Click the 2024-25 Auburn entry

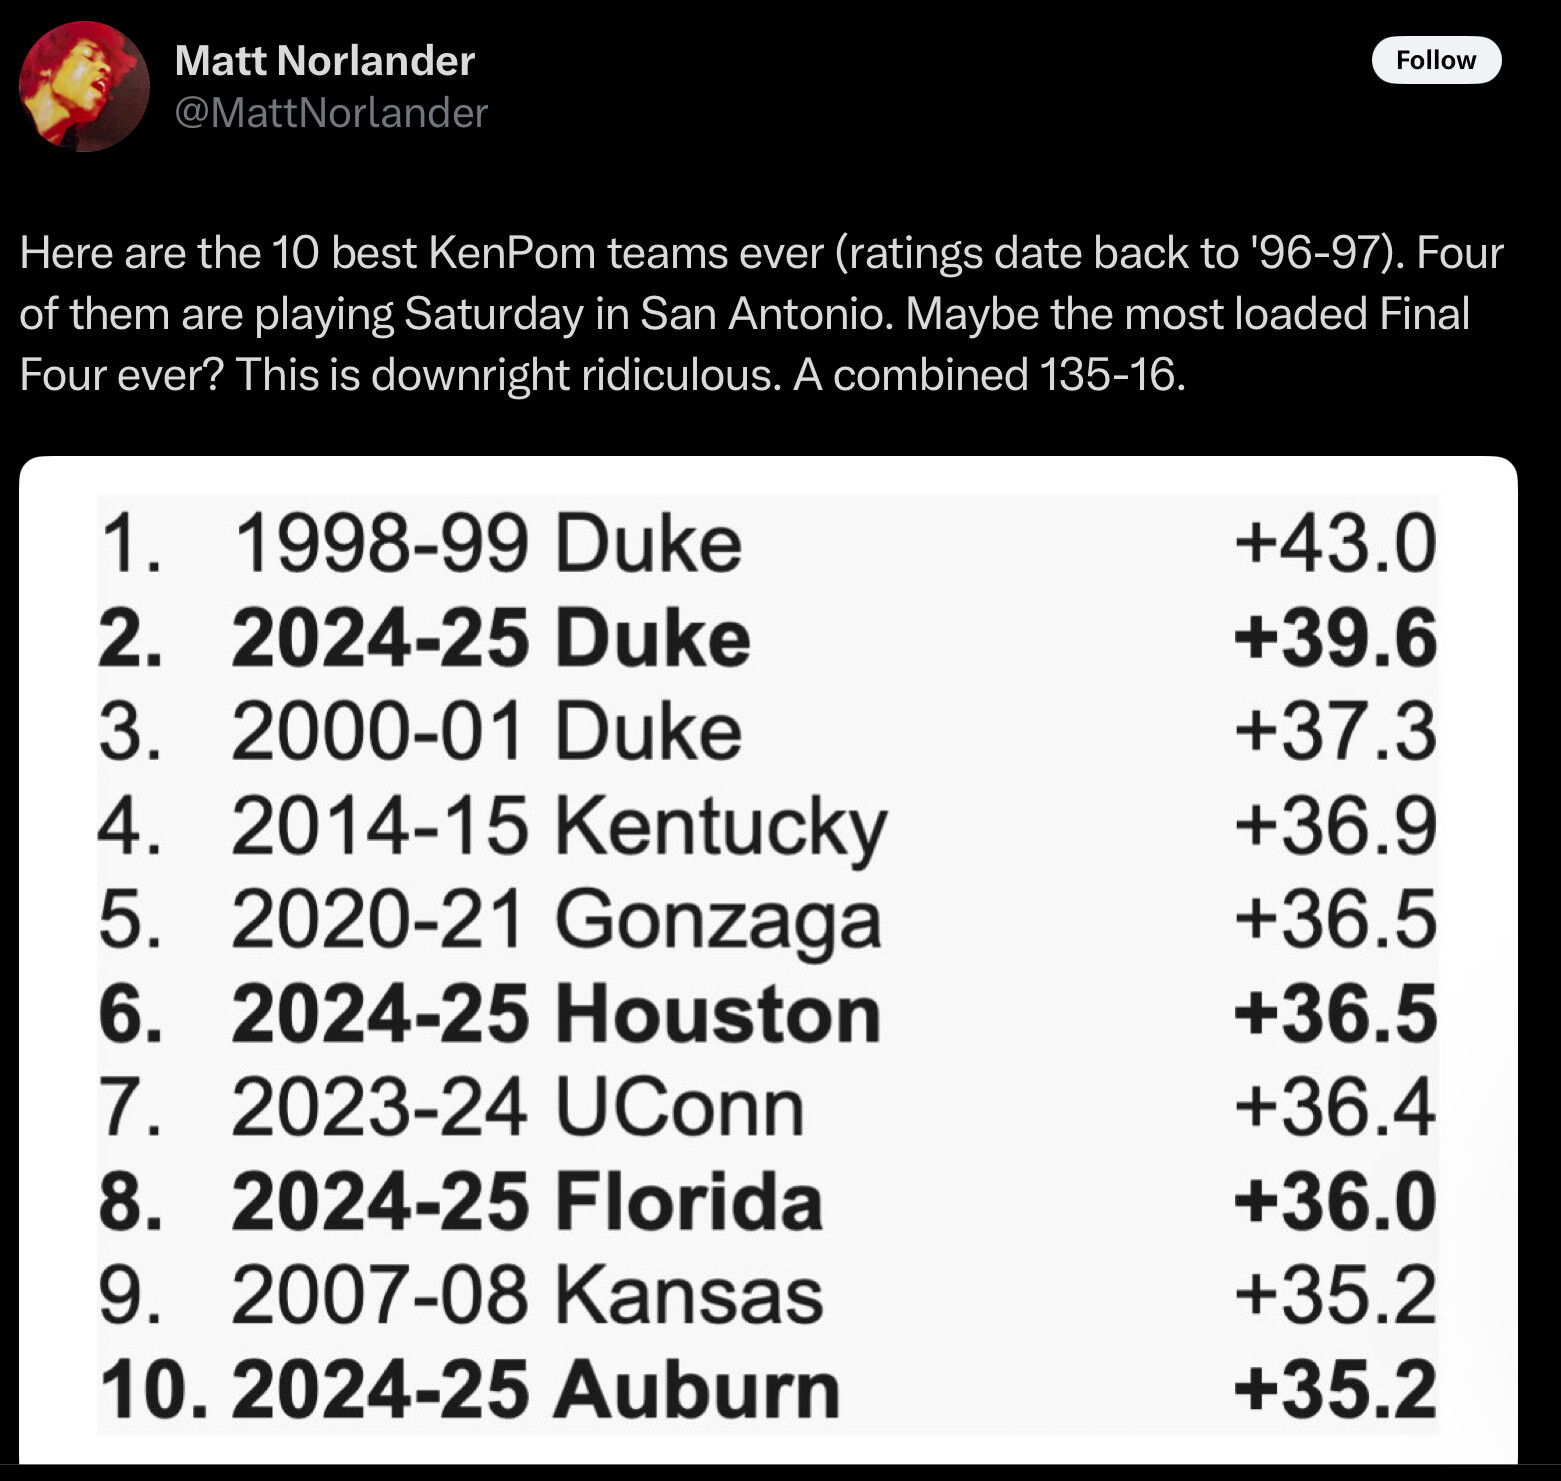(535, 1389)
